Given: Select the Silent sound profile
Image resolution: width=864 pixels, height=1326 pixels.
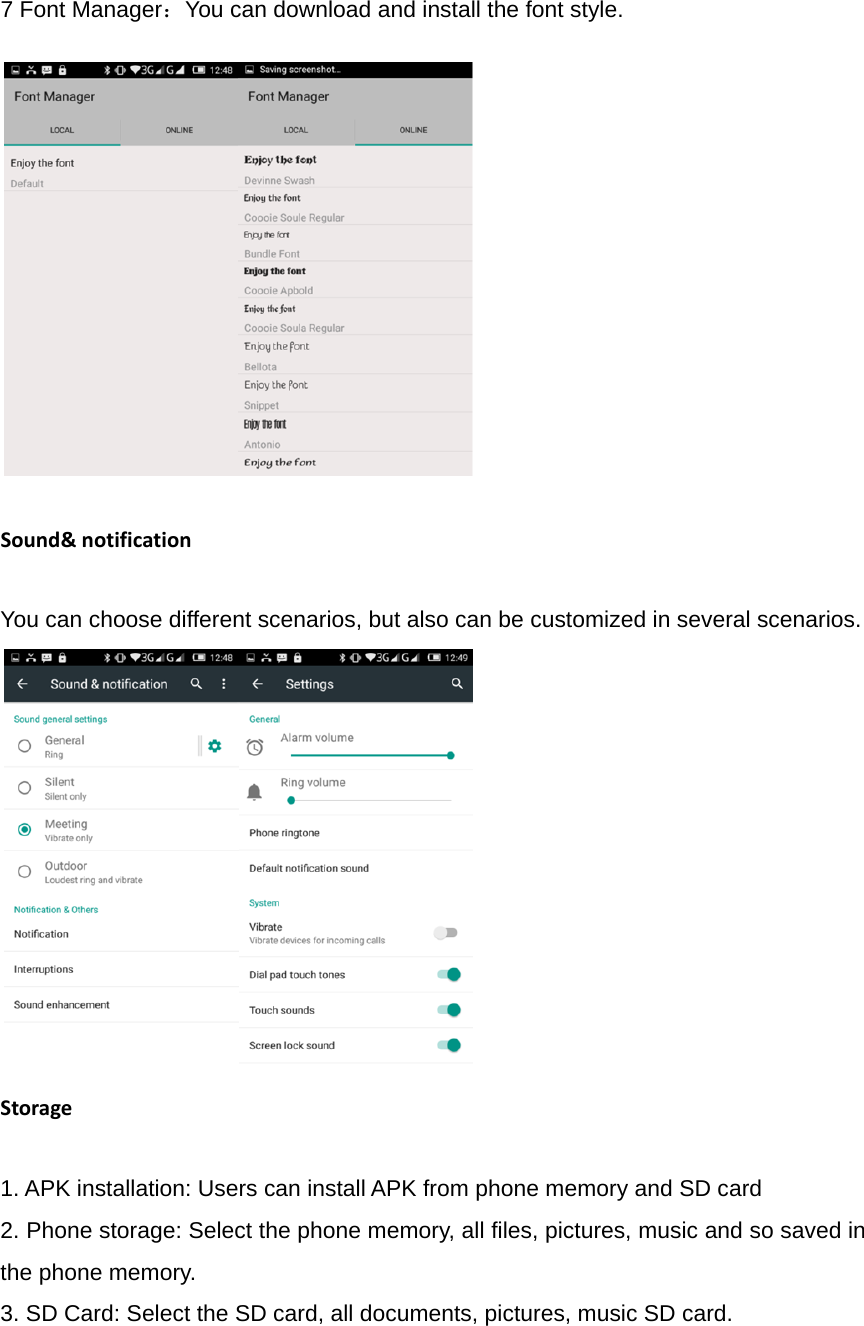Looking at the screenshot, I should 24,787.
